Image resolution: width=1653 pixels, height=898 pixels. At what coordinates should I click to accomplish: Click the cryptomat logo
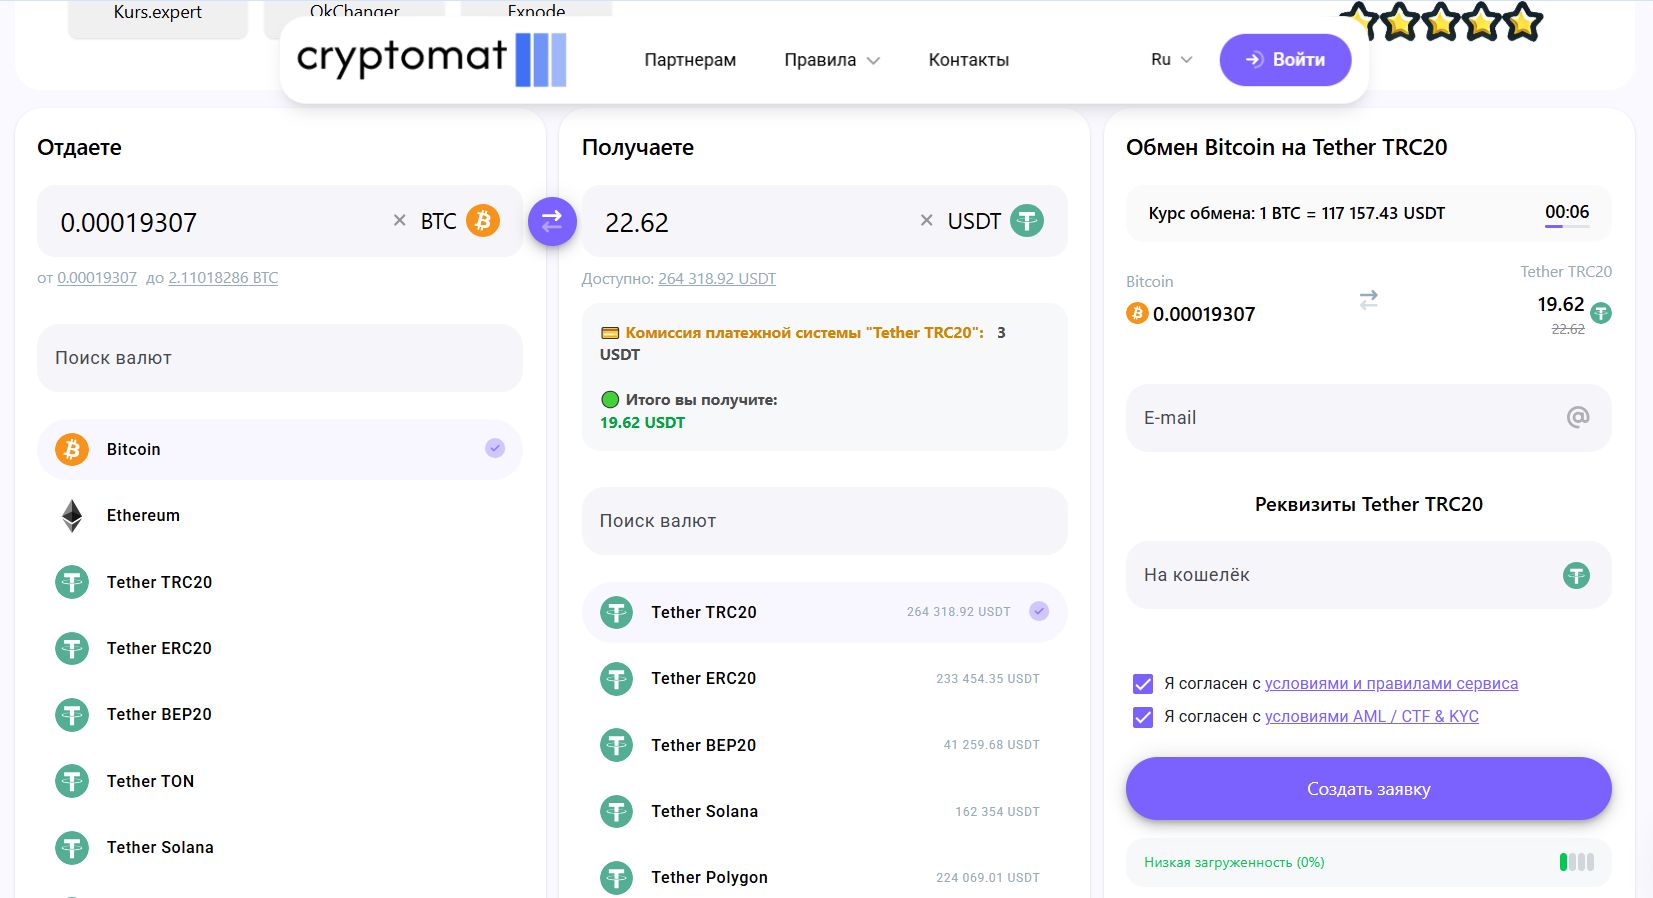click(431, 59)
